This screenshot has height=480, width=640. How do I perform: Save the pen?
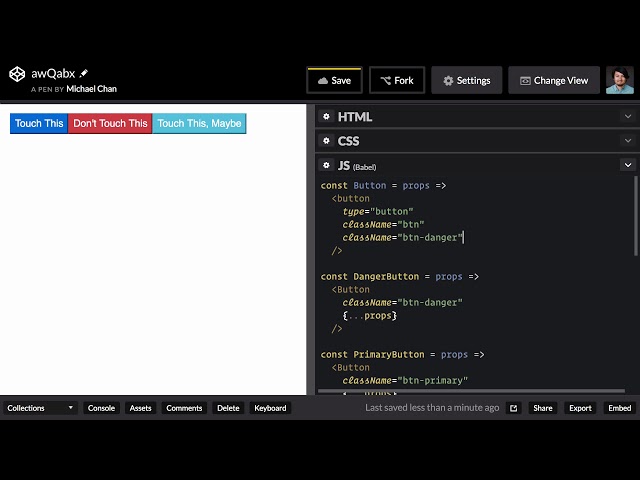point(334,80)
